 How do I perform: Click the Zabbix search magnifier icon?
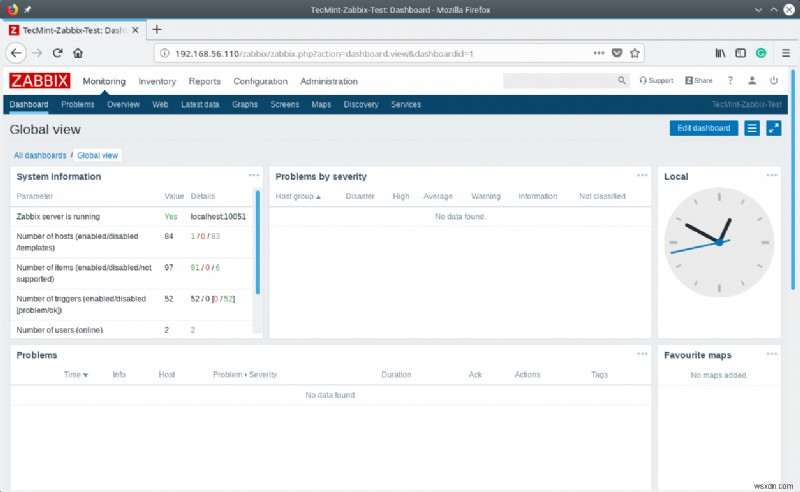[621, 81]
